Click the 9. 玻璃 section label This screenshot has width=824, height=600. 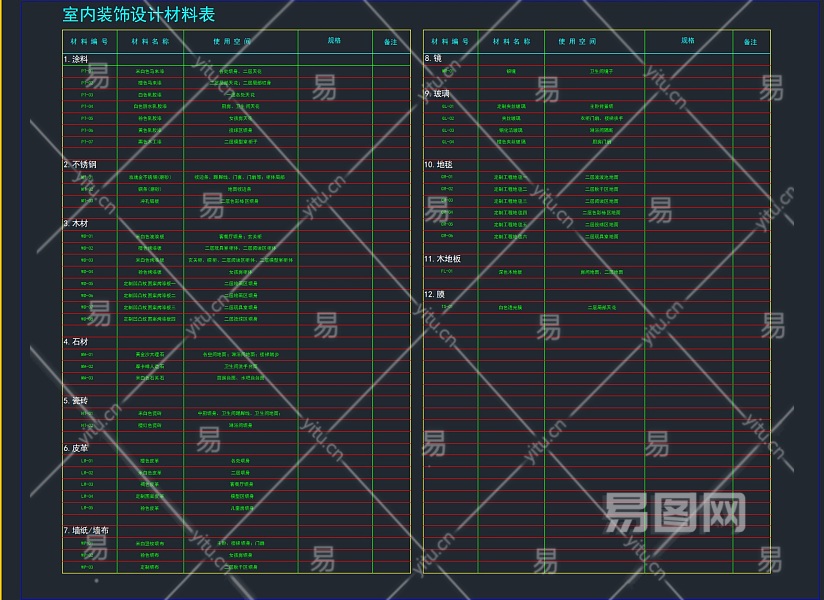(437, 94)
